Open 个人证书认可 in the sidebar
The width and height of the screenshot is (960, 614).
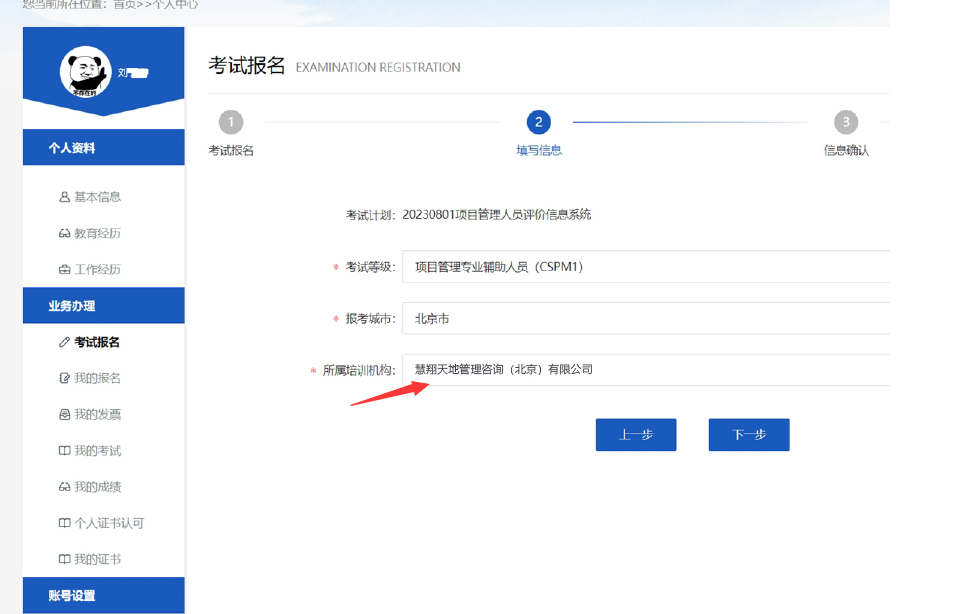[x=108, y=523]
